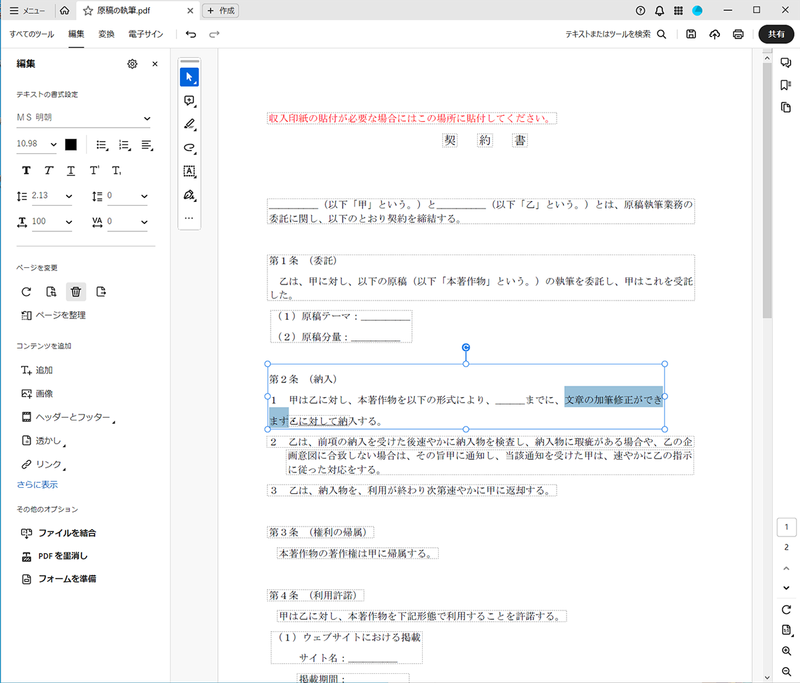
Task: Open the page display options icon
Action: point(787,630)
